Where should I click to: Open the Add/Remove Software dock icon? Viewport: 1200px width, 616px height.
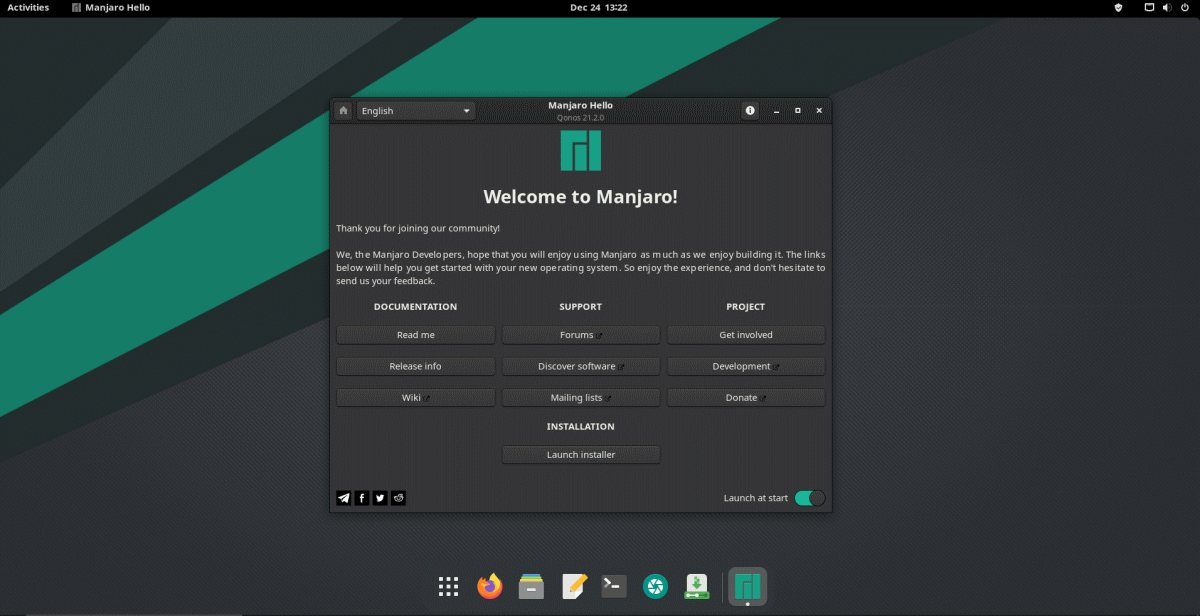[697, 587]
